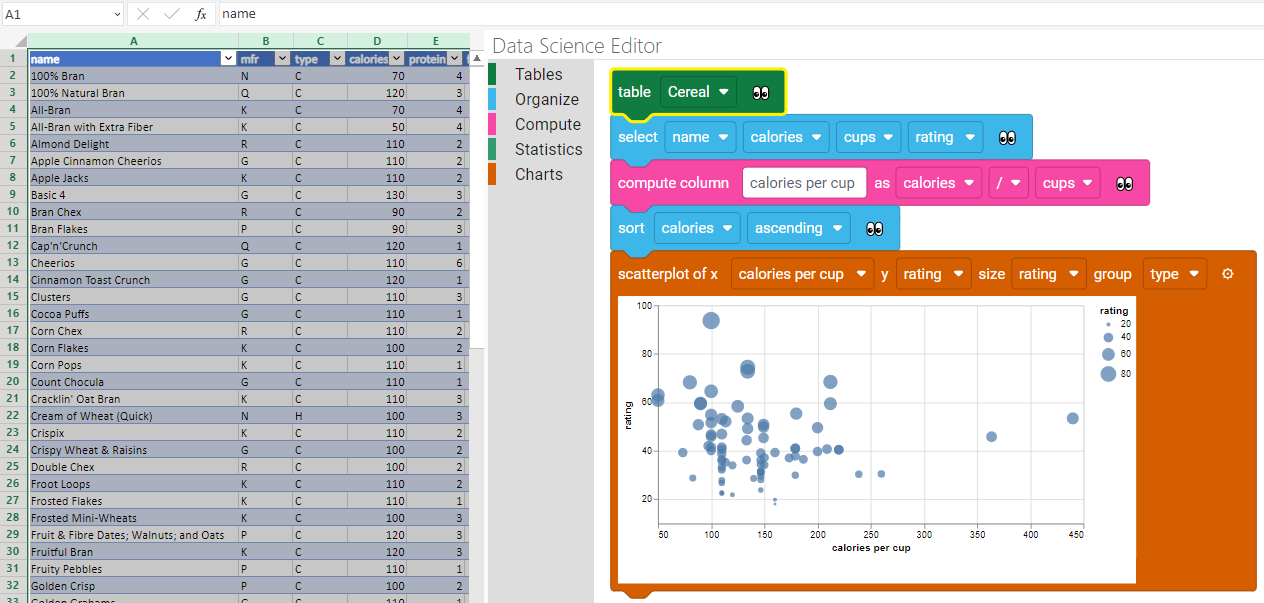The width and height of the screenshot is (1264, 603).
Task: Select the Organize category
Action: tap(547, 99)
